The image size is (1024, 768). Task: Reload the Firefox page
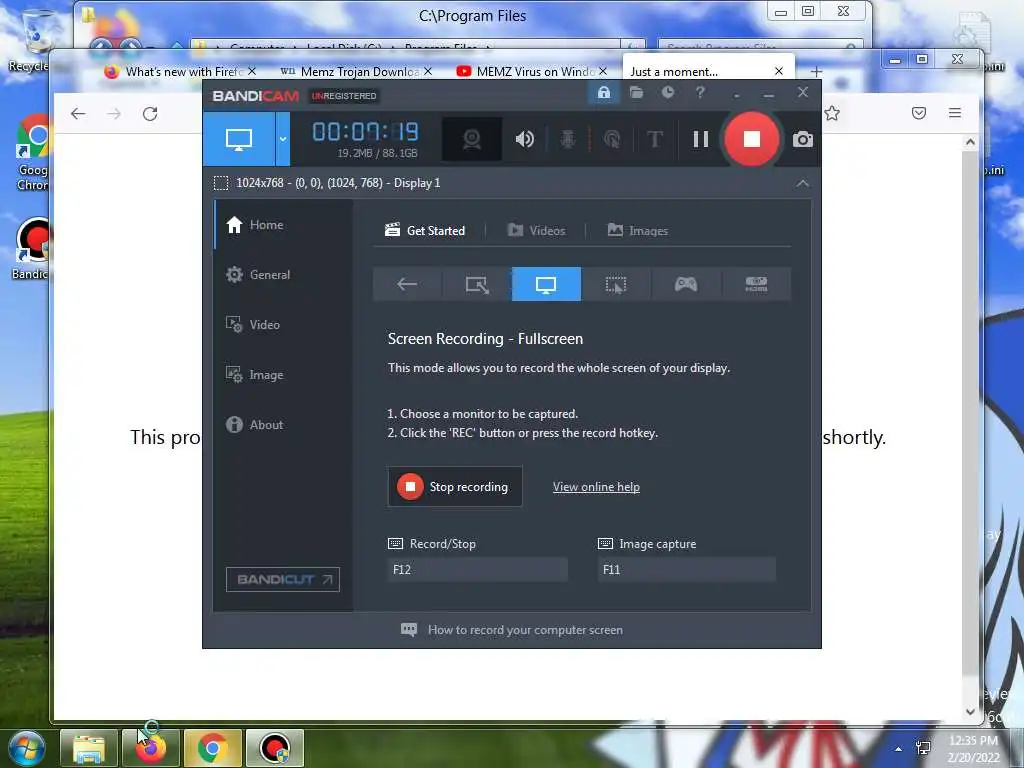tap(150, 114)
